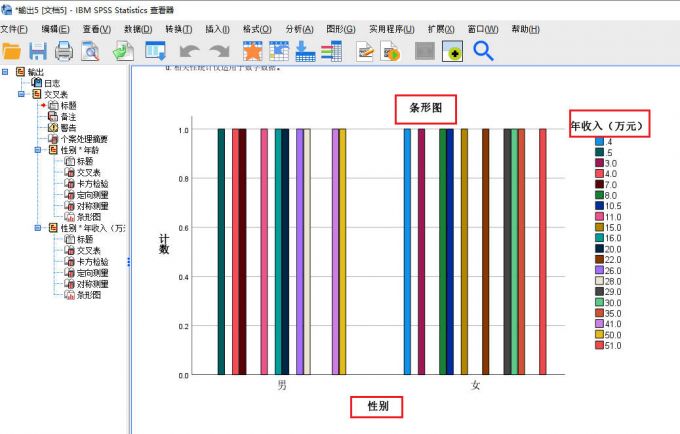
Task: Click the 条形图 chart title
Action: pos(425,108)
